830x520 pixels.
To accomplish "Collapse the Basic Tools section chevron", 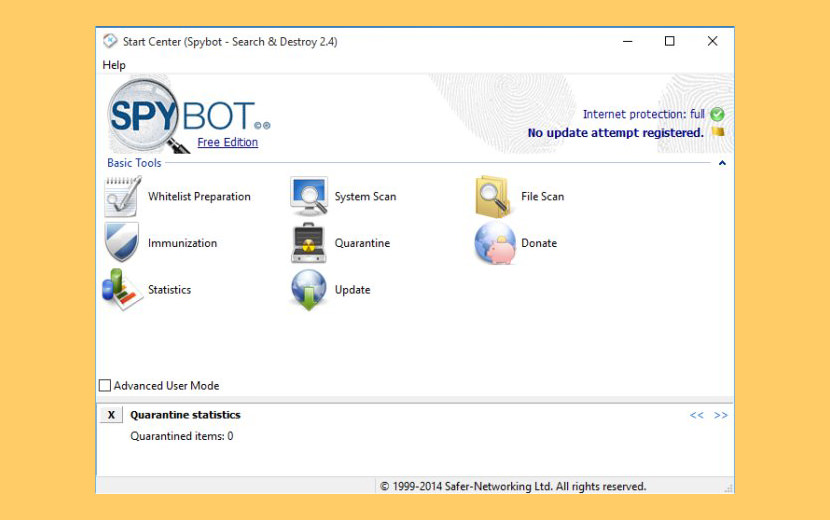I will coord(722,163).
